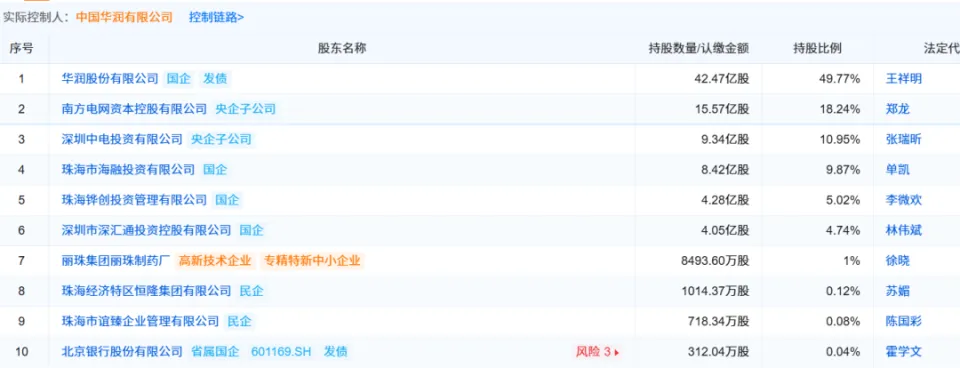Click 民企 tag beside 珠海市谊臻企业管理
Viewport: 960px width, 368px height.
(x=239, y=321)
